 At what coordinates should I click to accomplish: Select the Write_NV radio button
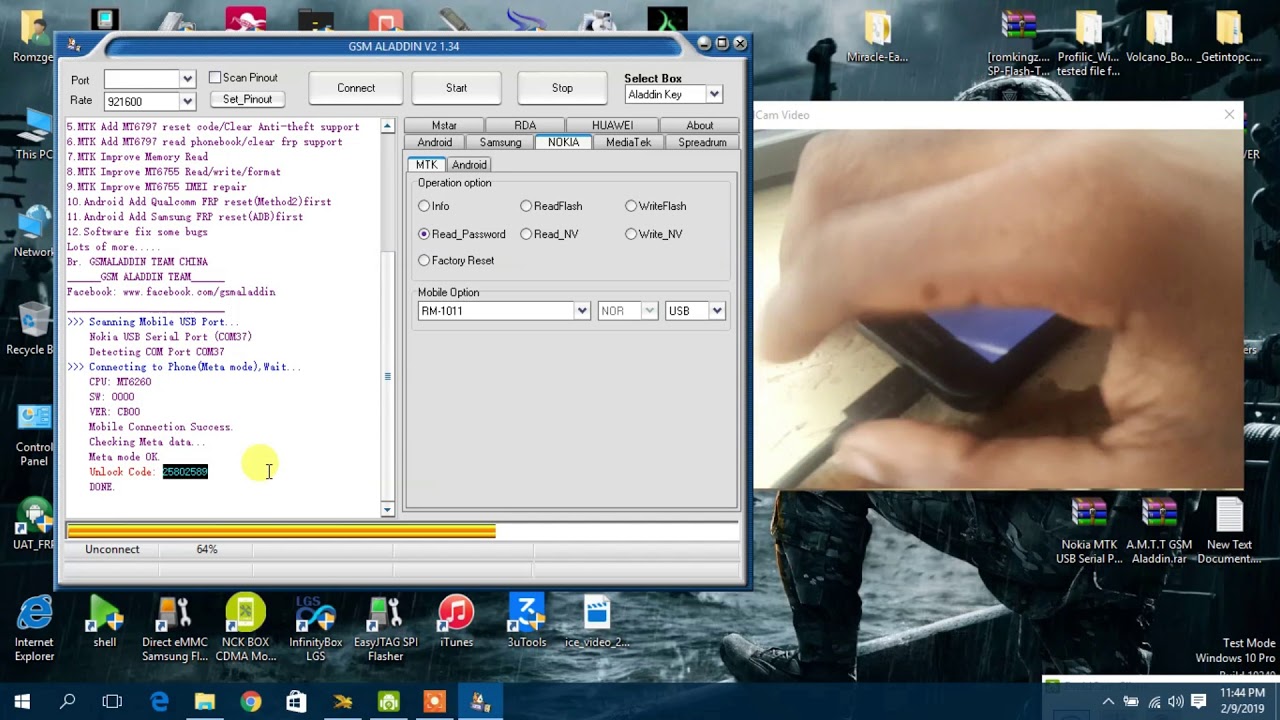631,234
